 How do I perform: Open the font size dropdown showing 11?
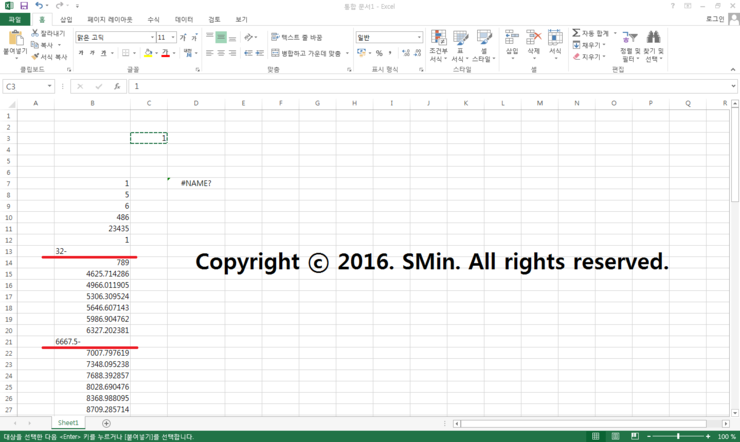point(173,37)
